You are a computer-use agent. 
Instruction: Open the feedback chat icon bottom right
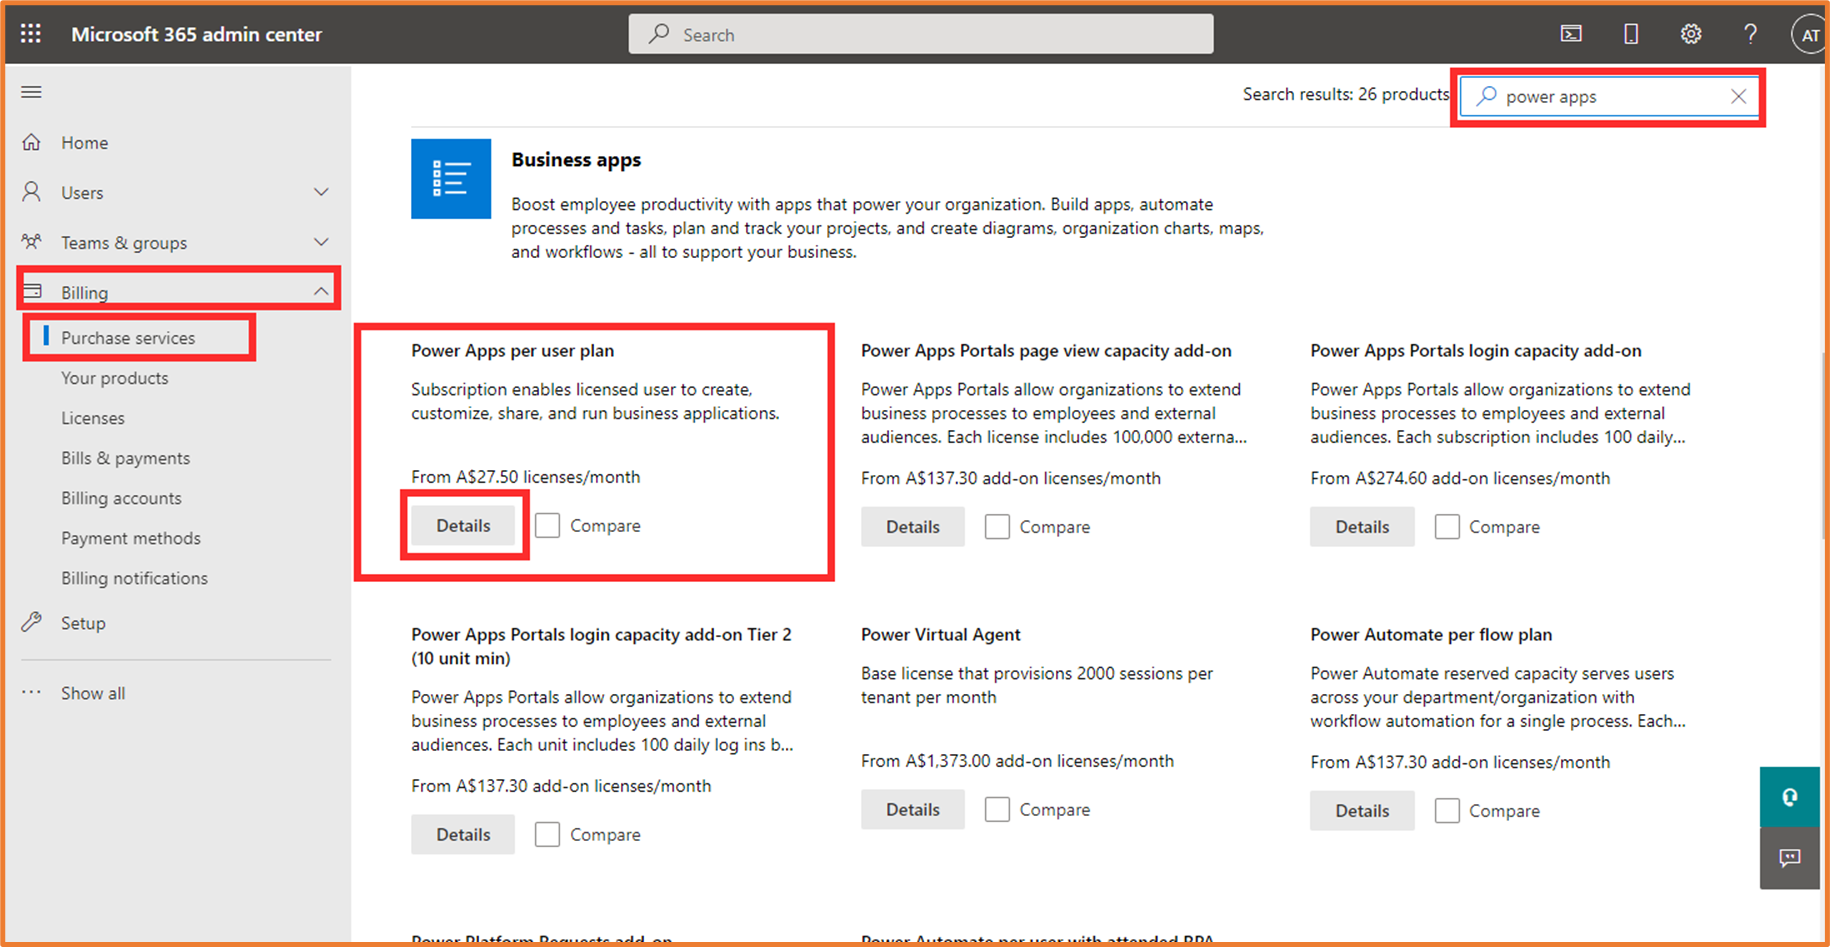point(1789,858)
